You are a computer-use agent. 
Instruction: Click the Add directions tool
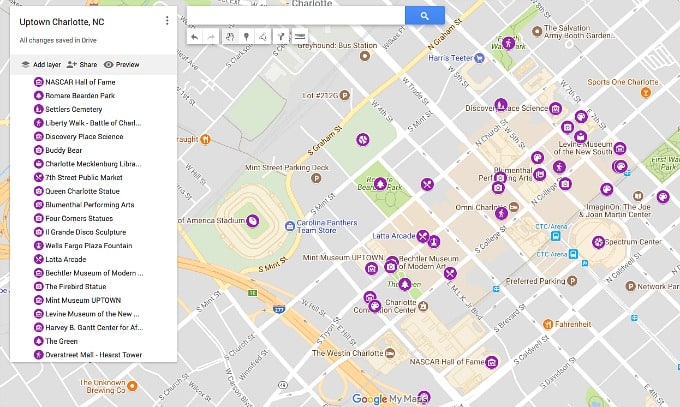(280, 37)
